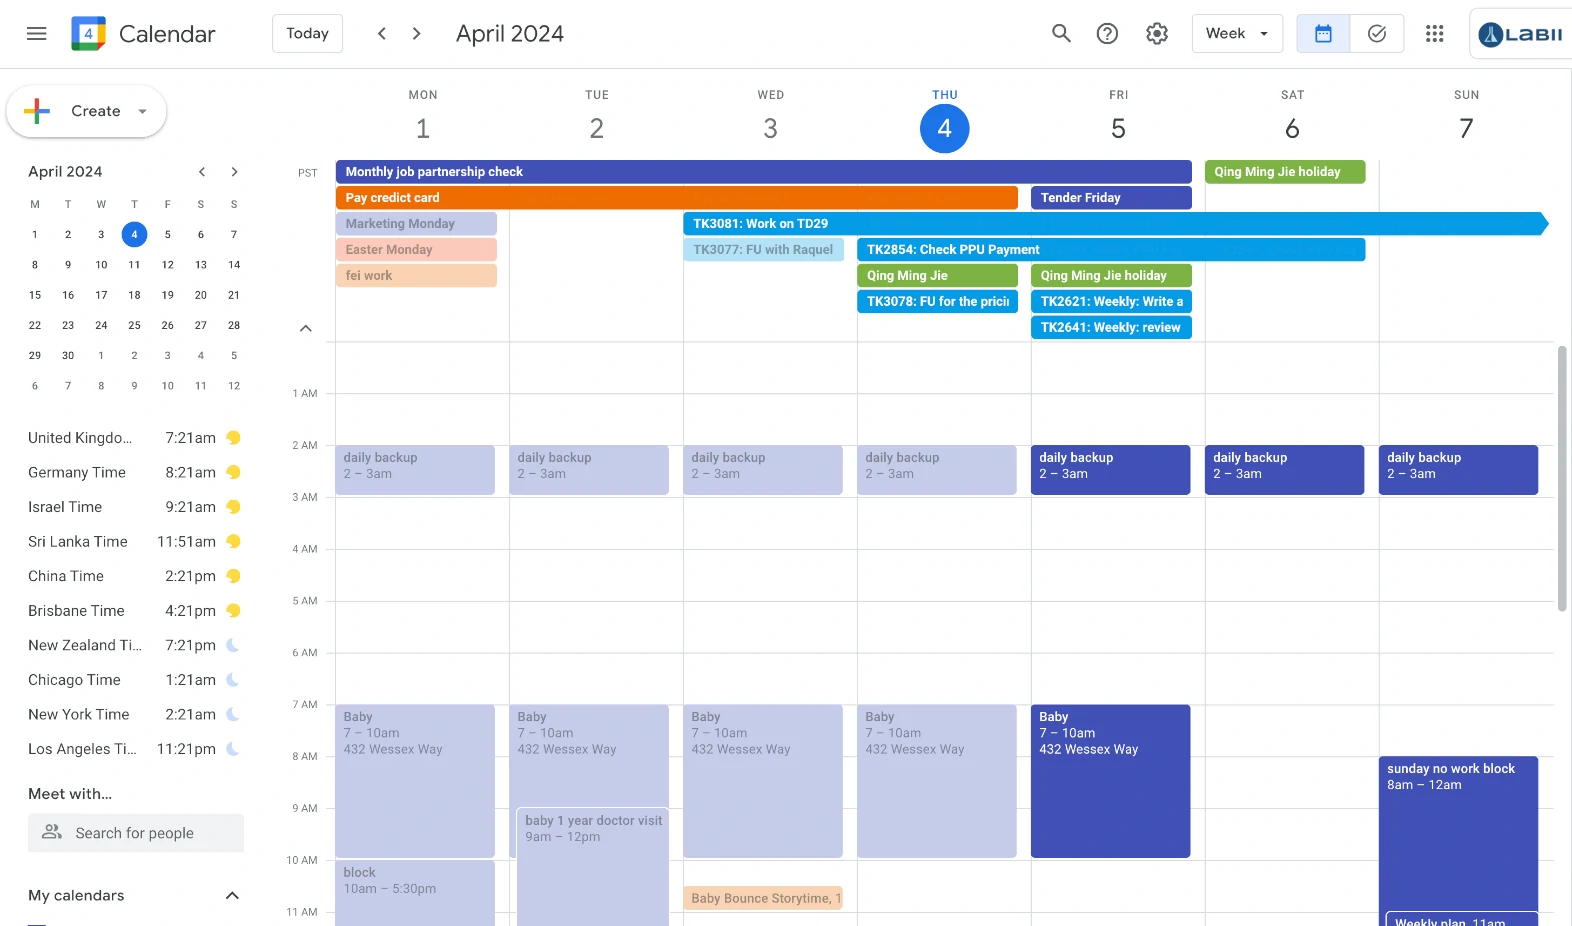Go to next week arrow

pyautogui.click(x=417, y=34)
